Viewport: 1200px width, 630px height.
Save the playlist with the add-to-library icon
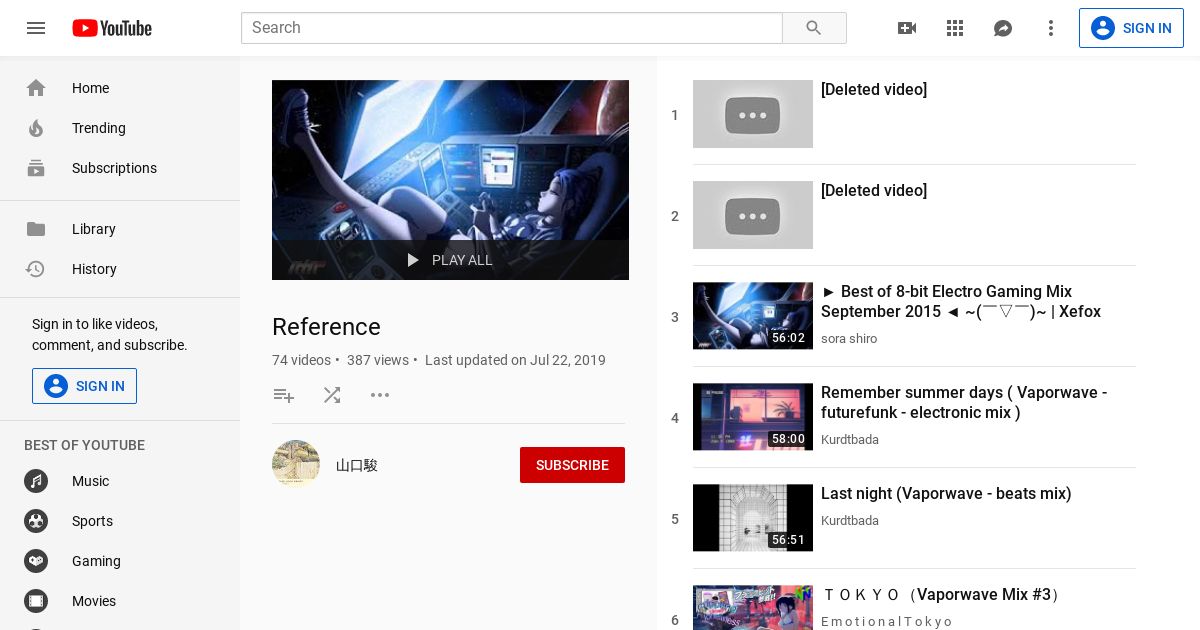284,395
